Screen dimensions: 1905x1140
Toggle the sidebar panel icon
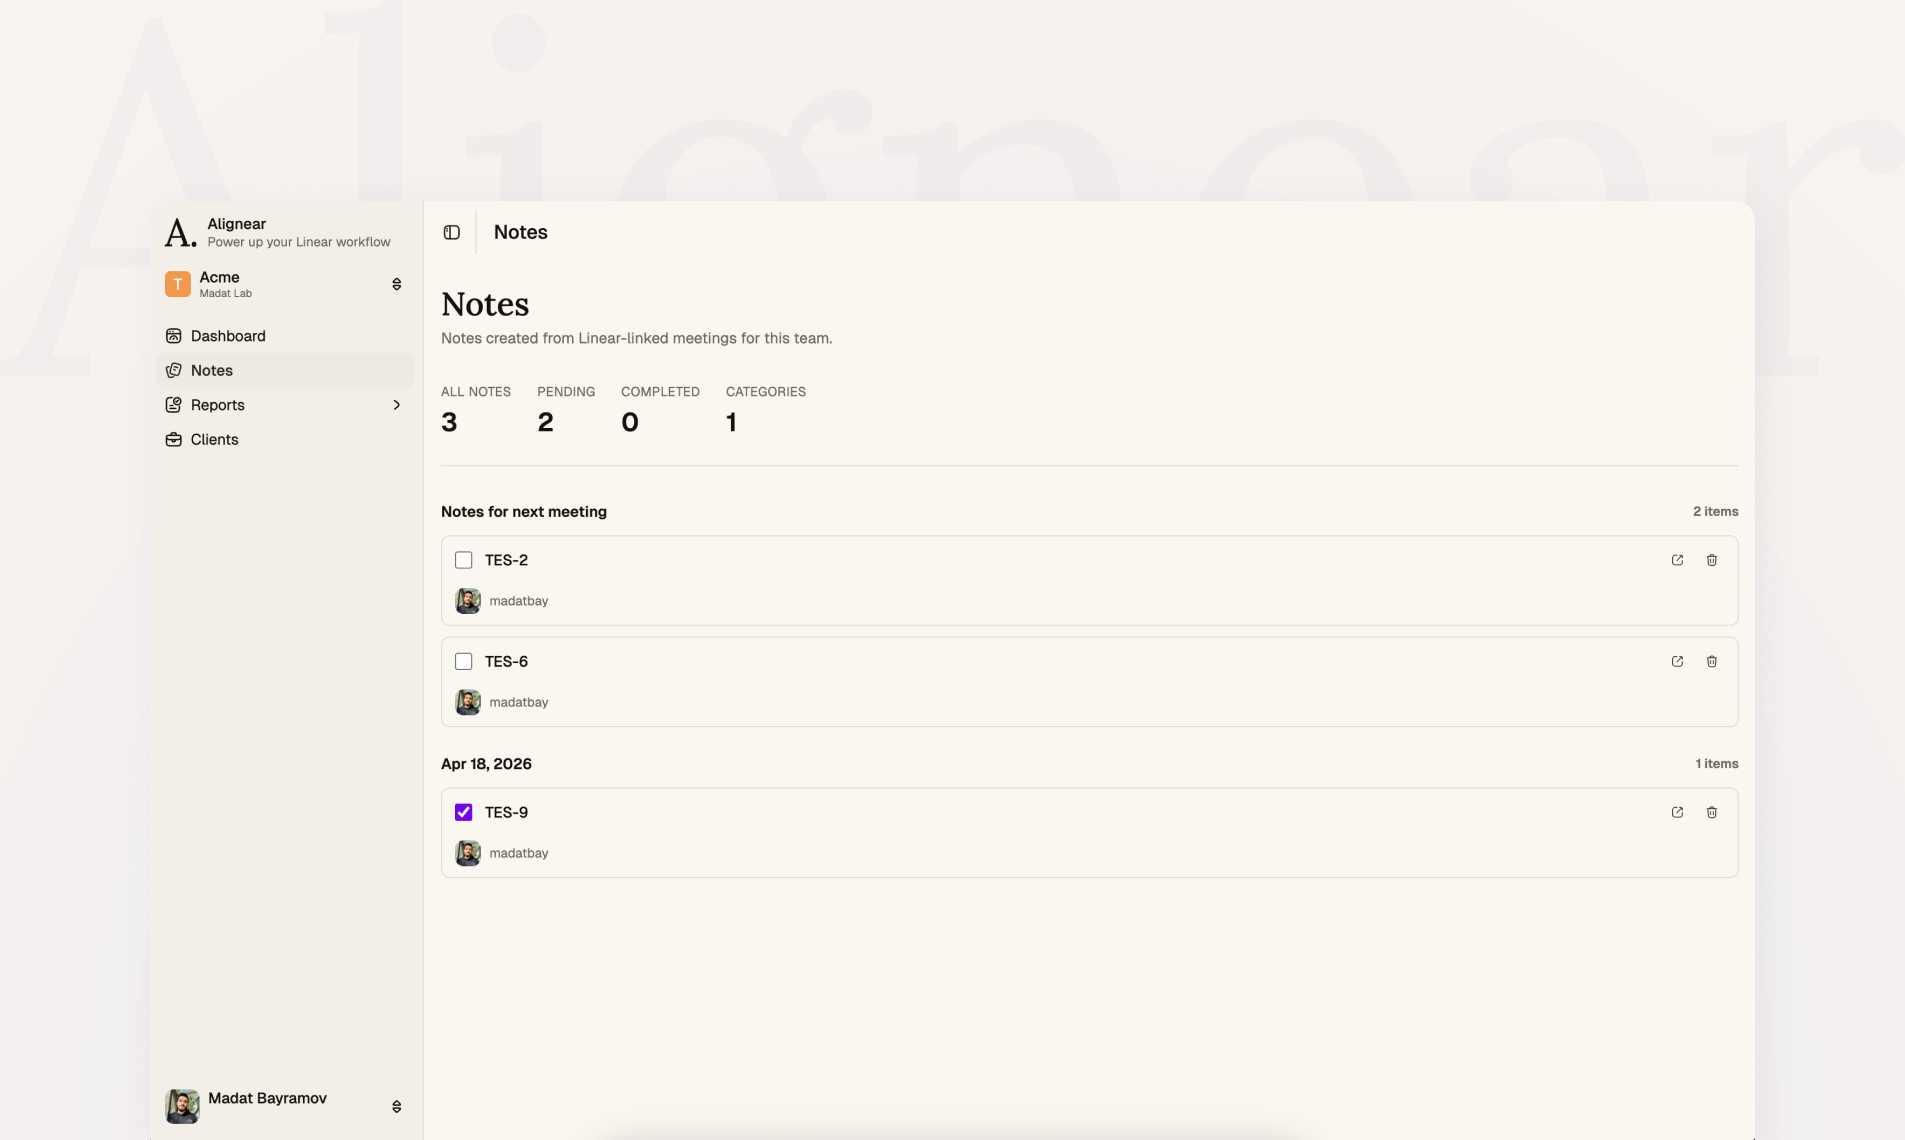point(452,232)
